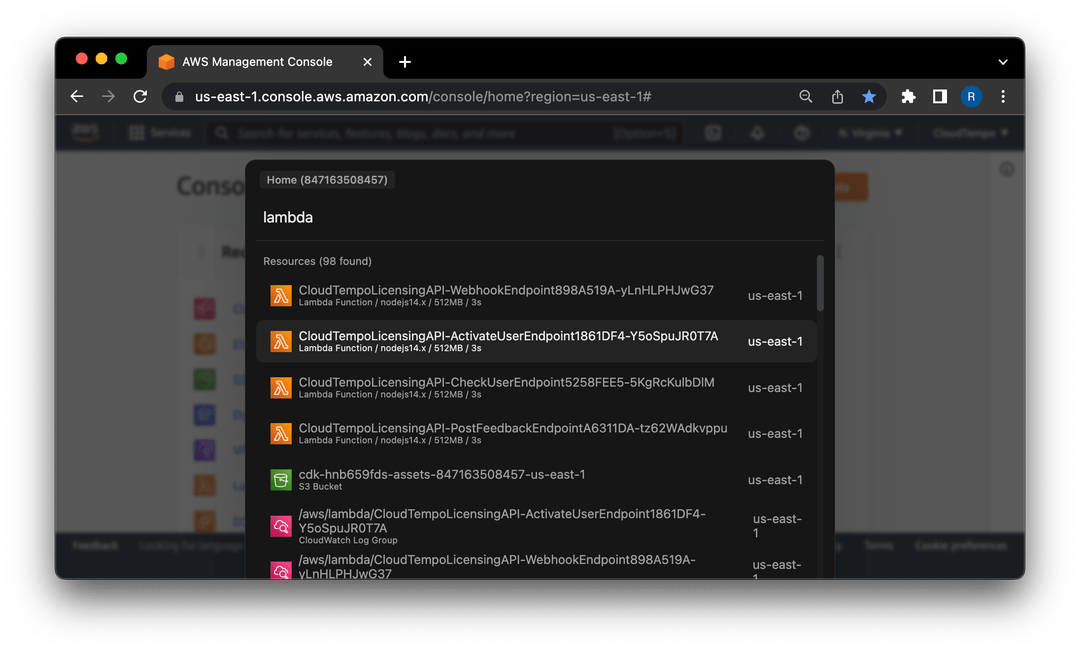Screen dimensions: 1080x652
Task: Expand the tab search chevron
Action: tap(1003, 62)
